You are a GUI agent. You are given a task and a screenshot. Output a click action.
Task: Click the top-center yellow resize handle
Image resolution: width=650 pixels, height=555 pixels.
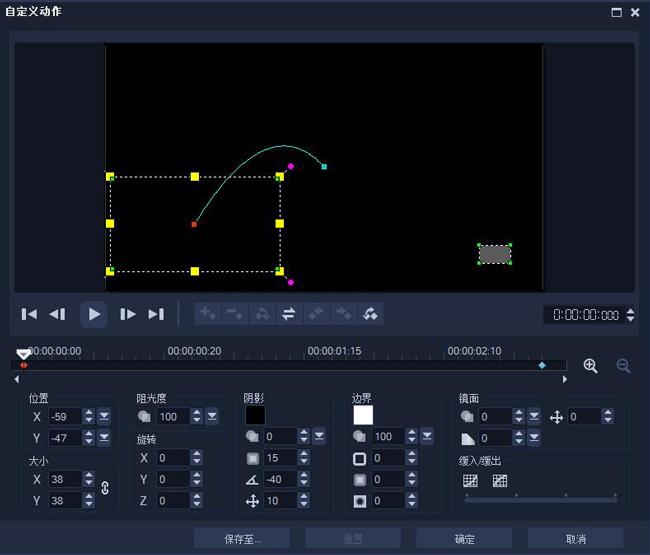(195, 177)
